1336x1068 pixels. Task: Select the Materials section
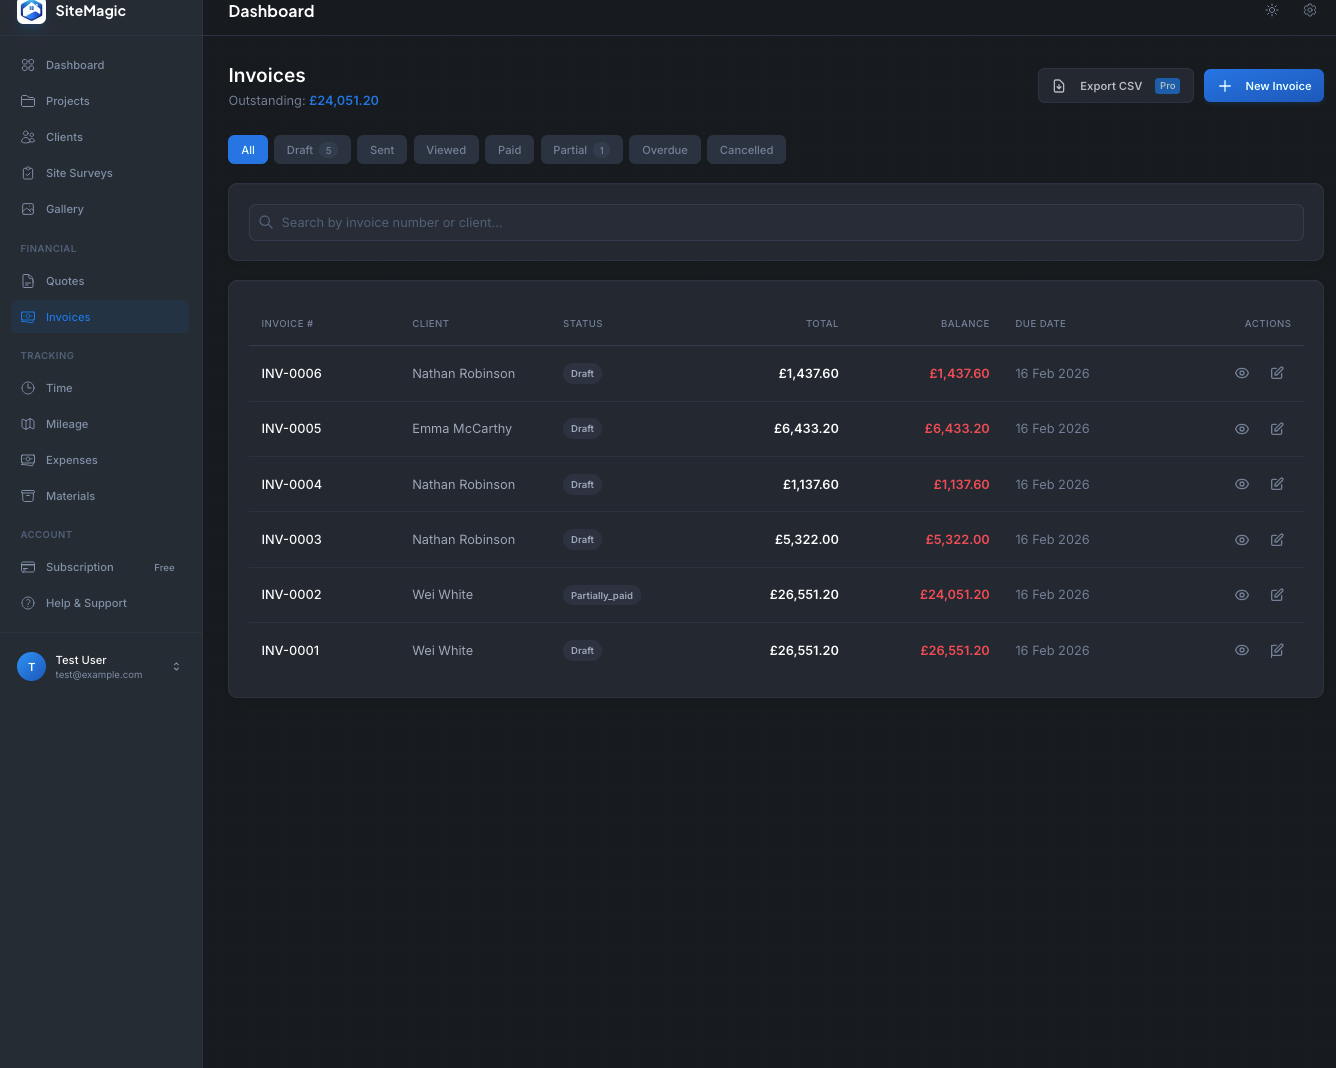pyautogui.click(x=70, y=496)
